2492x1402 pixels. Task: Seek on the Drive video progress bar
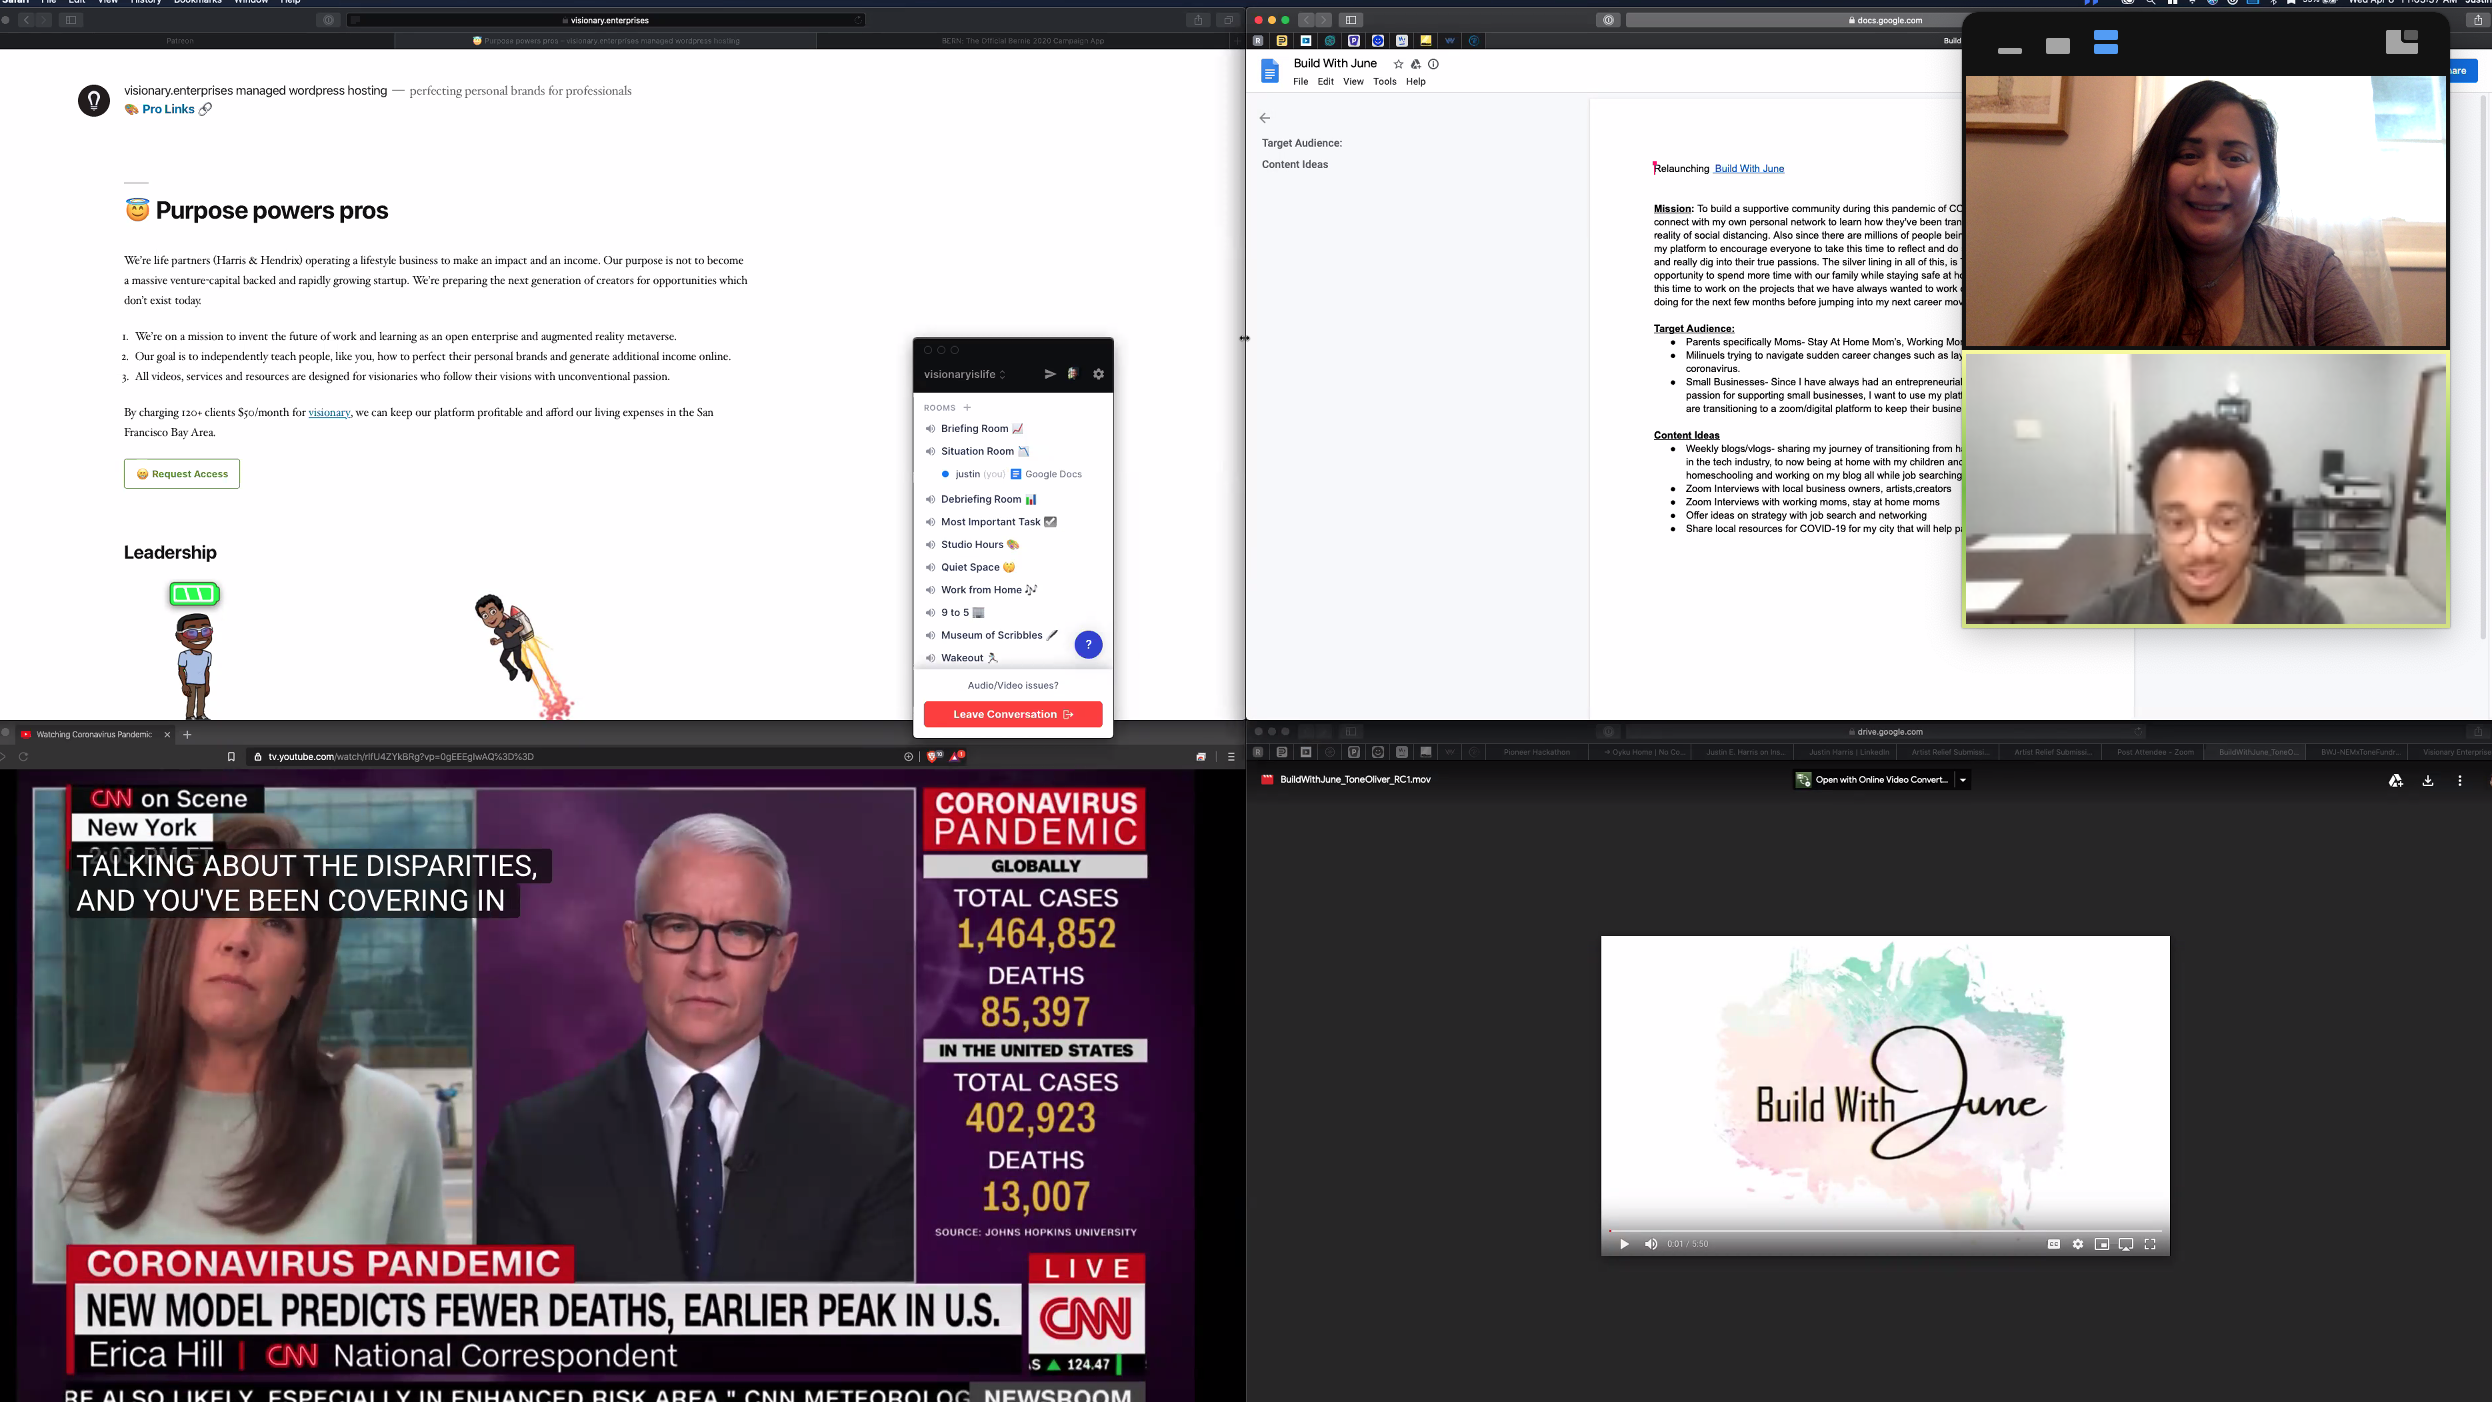[1885, 1230]
